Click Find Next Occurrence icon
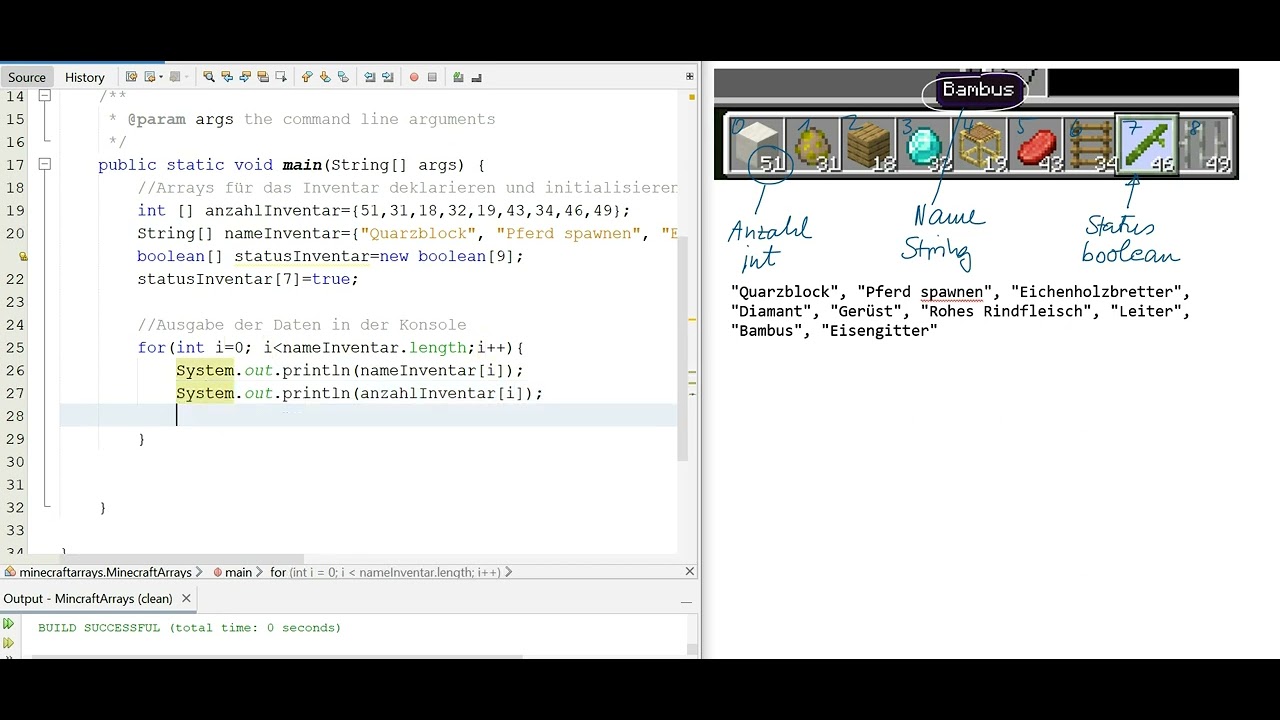The image size is (1280, 720). coord(245,77)
